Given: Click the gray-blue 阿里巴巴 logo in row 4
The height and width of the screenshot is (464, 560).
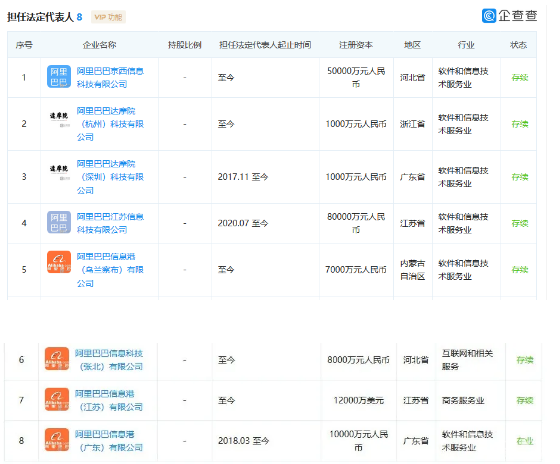Looking at the screenshot, I should click(x=59, y=222).
